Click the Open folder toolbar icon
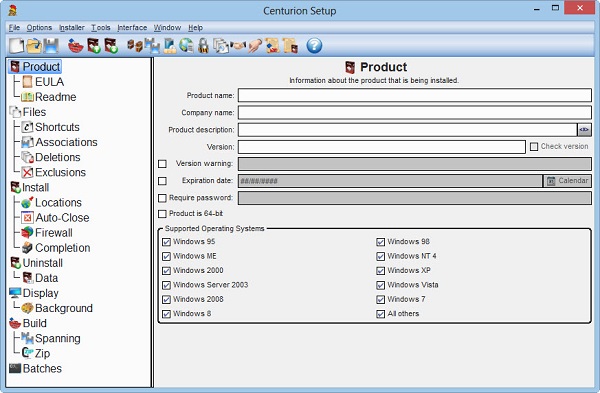 point(34,46)
